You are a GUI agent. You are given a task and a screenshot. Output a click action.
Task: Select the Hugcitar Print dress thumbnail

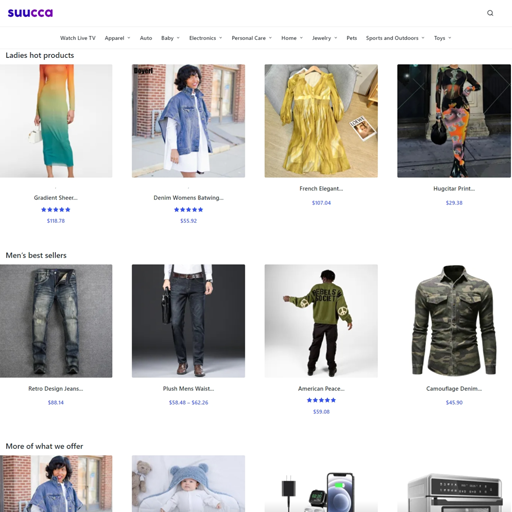(x=454, y=121)
